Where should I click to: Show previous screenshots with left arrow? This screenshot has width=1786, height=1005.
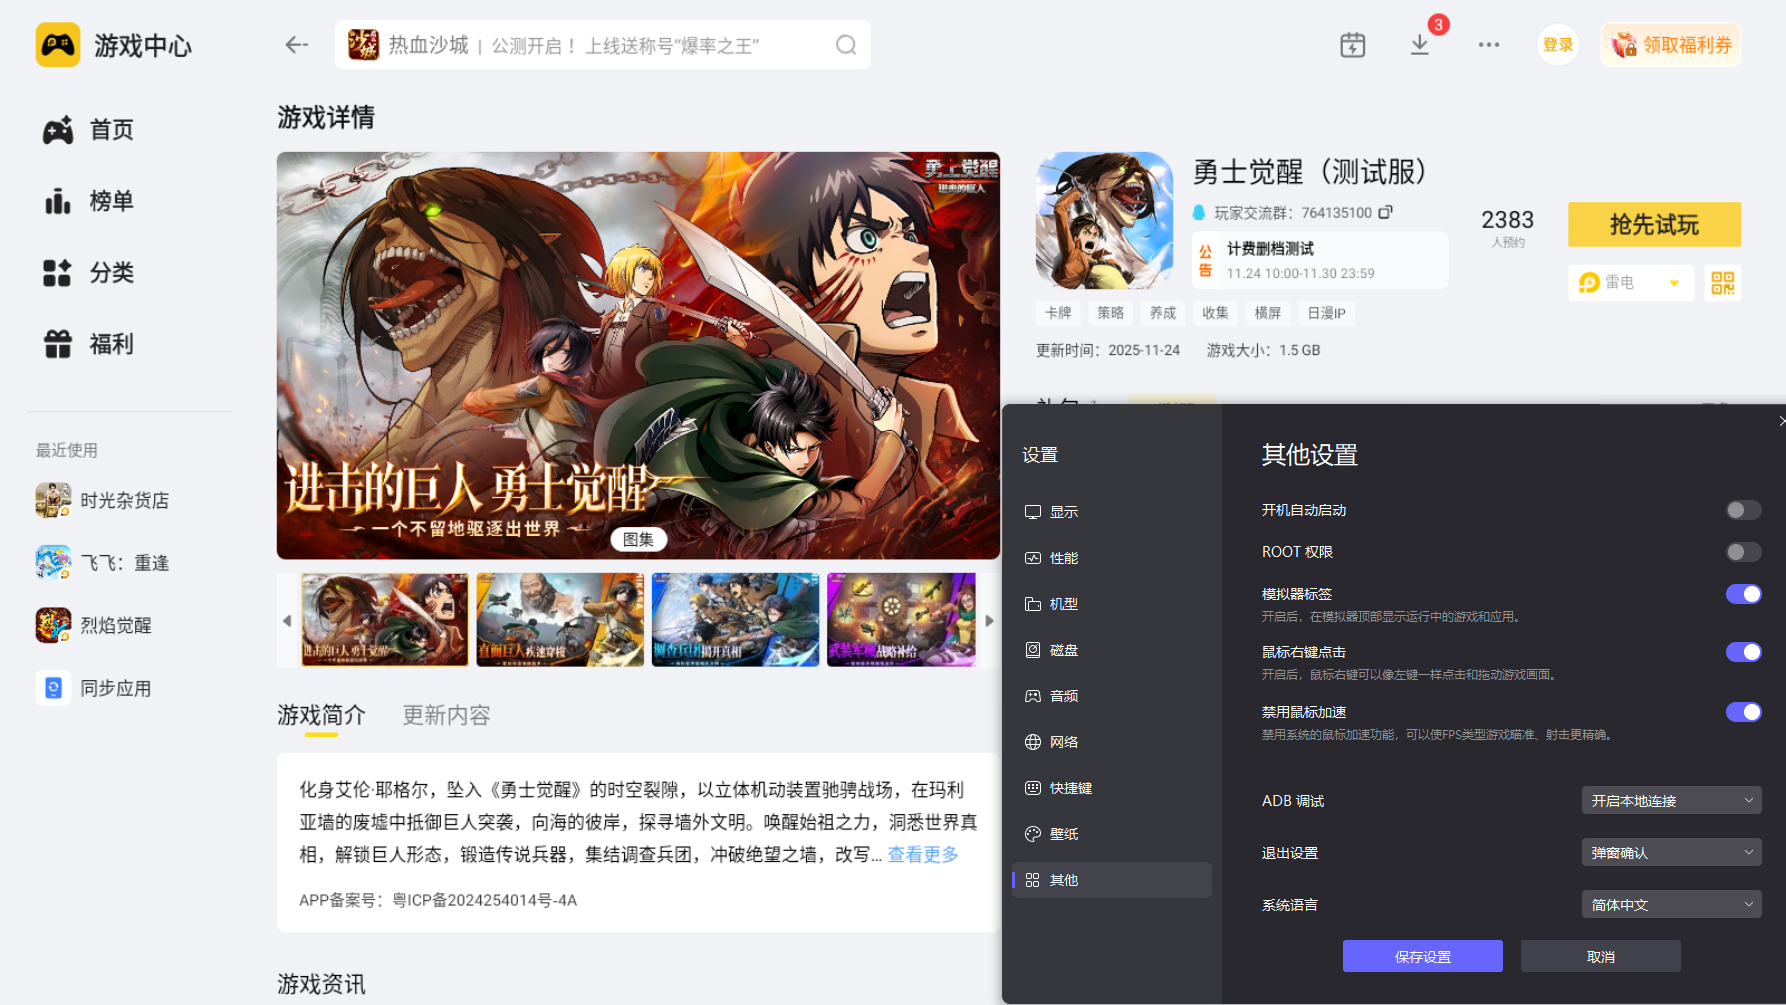pyautogui.click(x=287, y=621)
